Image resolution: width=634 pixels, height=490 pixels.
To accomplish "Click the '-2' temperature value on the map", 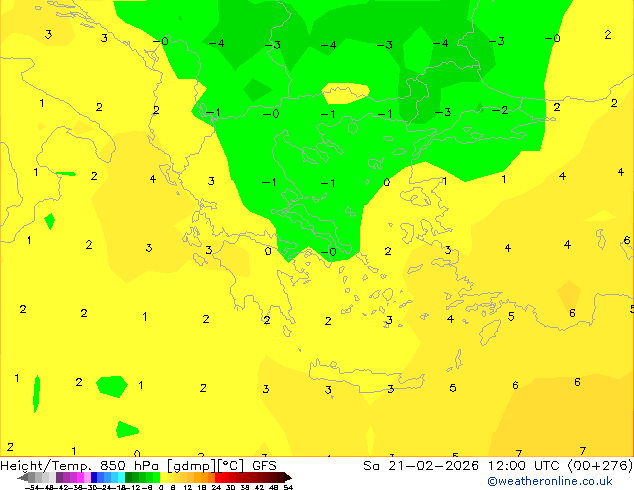I will pyautogui.click(x=500, y=110).
